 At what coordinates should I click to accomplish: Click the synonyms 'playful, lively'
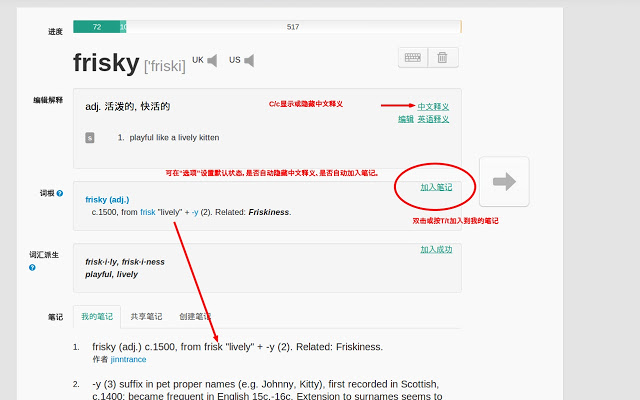click(x=111, y=274)
